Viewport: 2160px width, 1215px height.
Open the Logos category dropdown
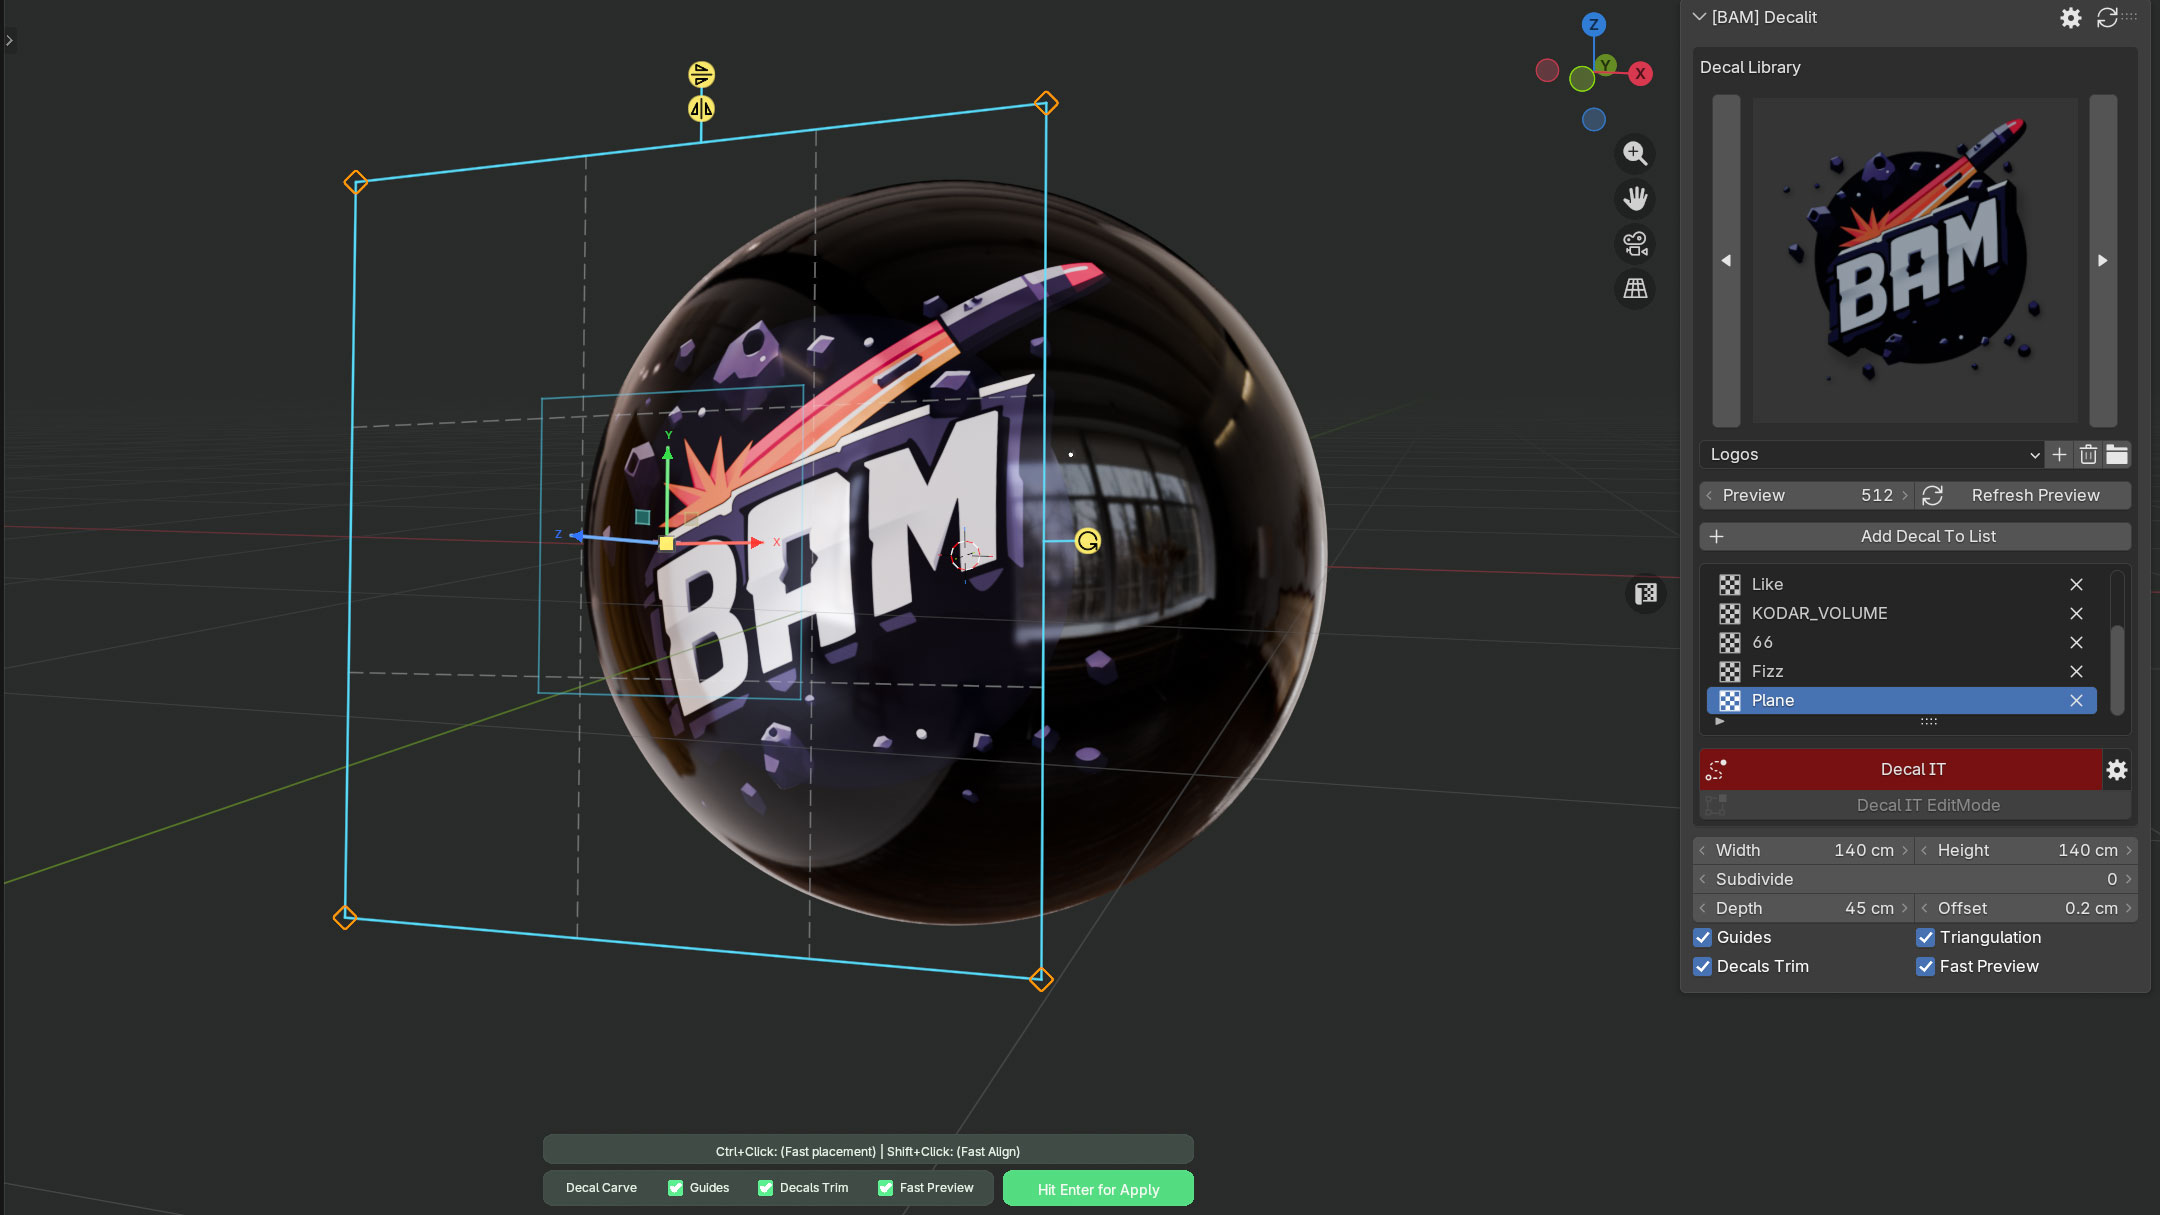1871,455
